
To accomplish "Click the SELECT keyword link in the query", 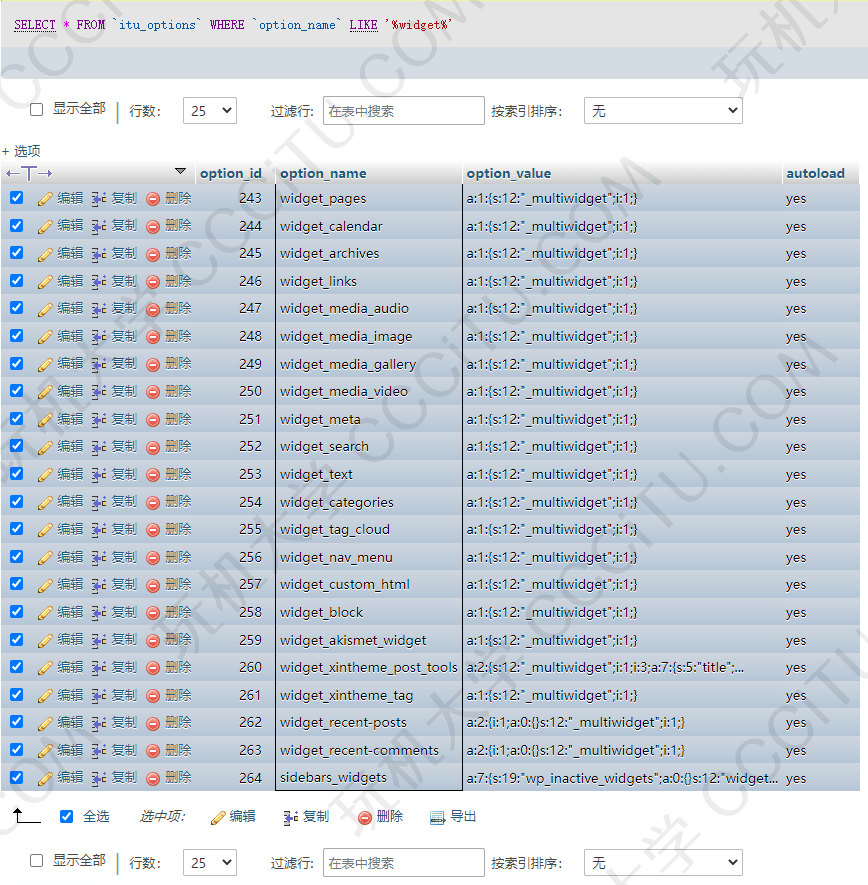I will (x=35, y=25).
